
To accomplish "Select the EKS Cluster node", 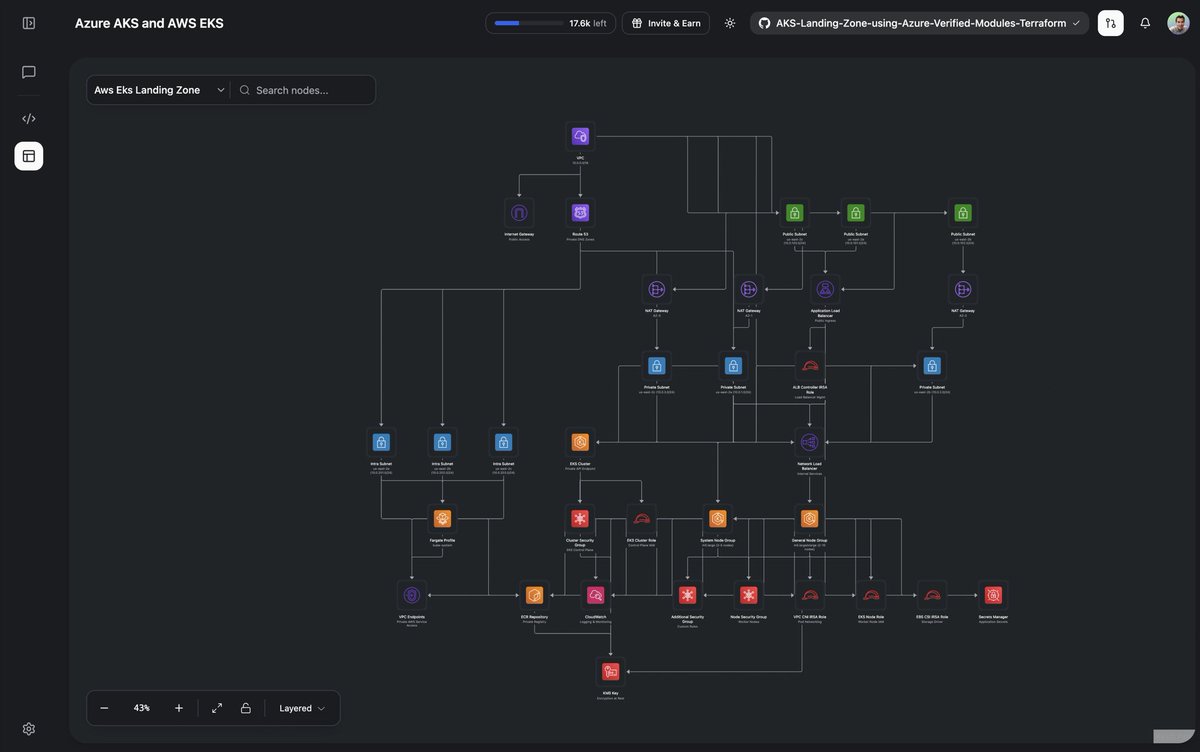I will (x=580, y=442).
